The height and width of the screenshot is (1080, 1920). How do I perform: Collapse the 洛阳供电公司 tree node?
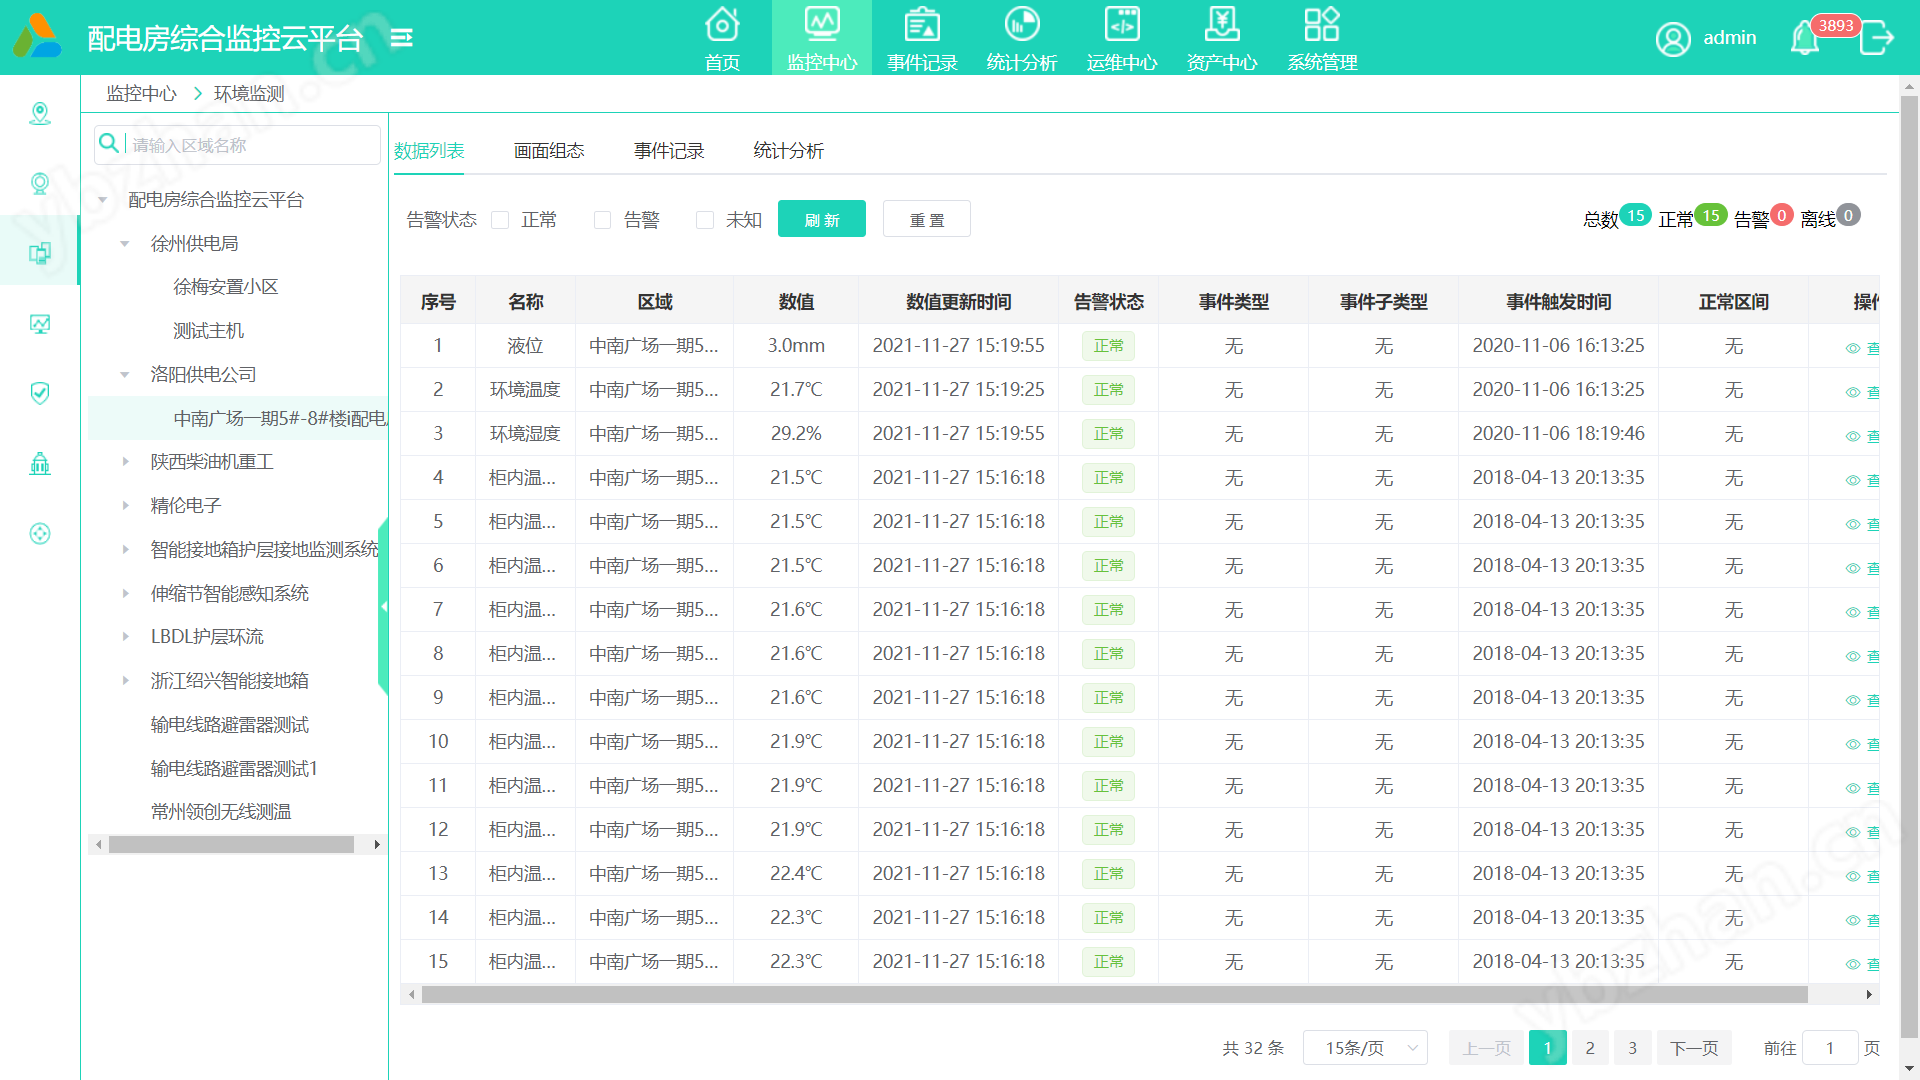(x=125, y=375)
